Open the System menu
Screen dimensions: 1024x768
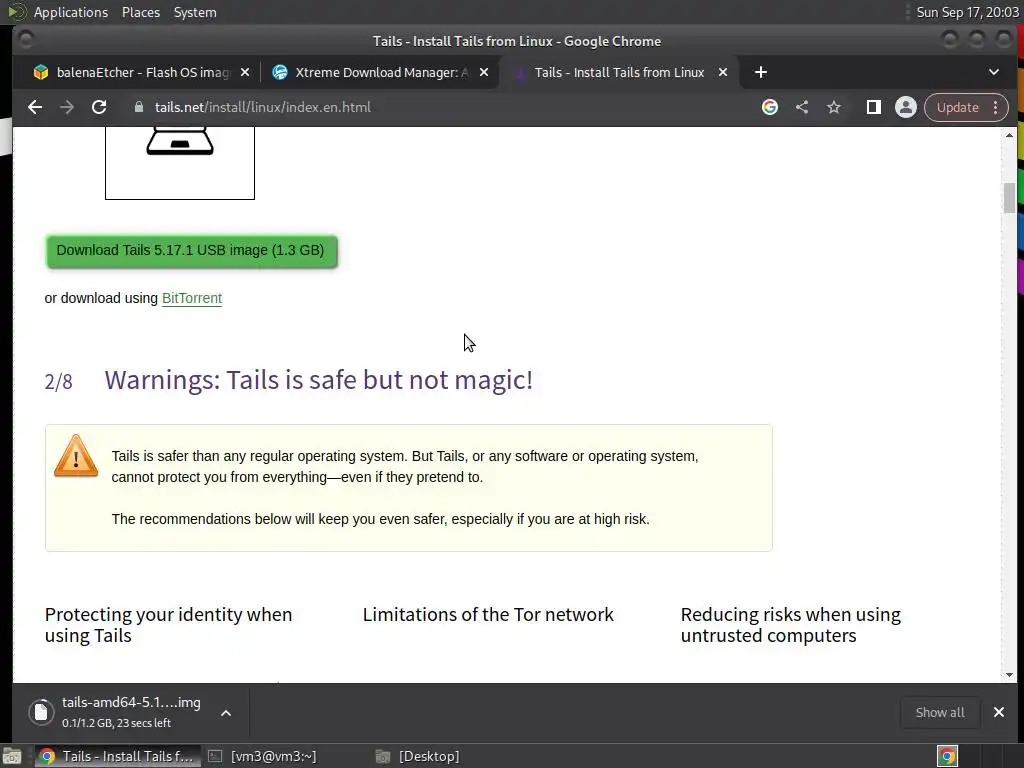tap(195, 12)
